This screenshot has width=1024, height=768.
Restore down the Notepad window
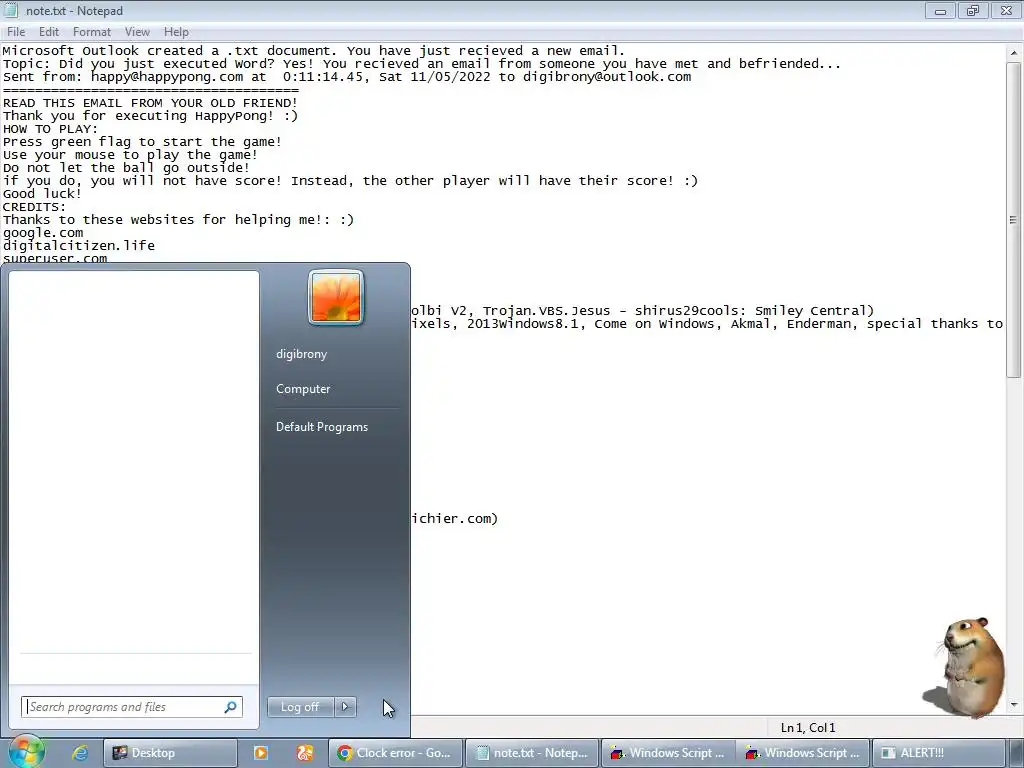pyautogui.click(x=973, y=11)
